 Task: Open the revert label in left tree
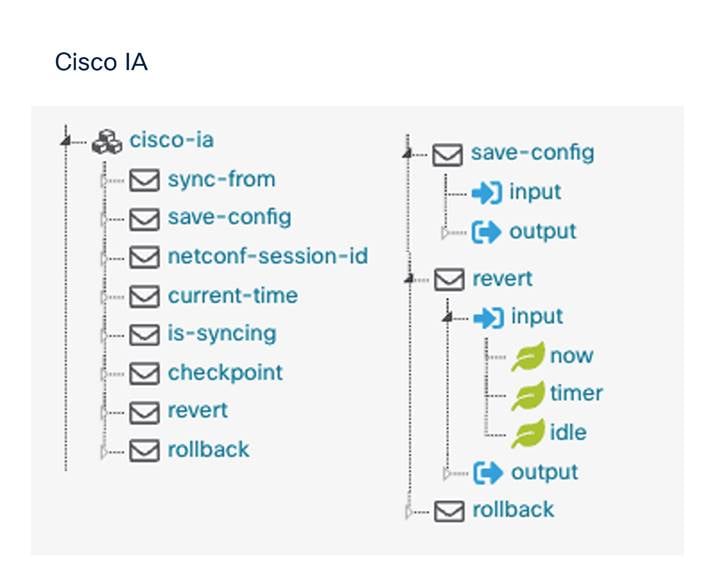point(197,410)
